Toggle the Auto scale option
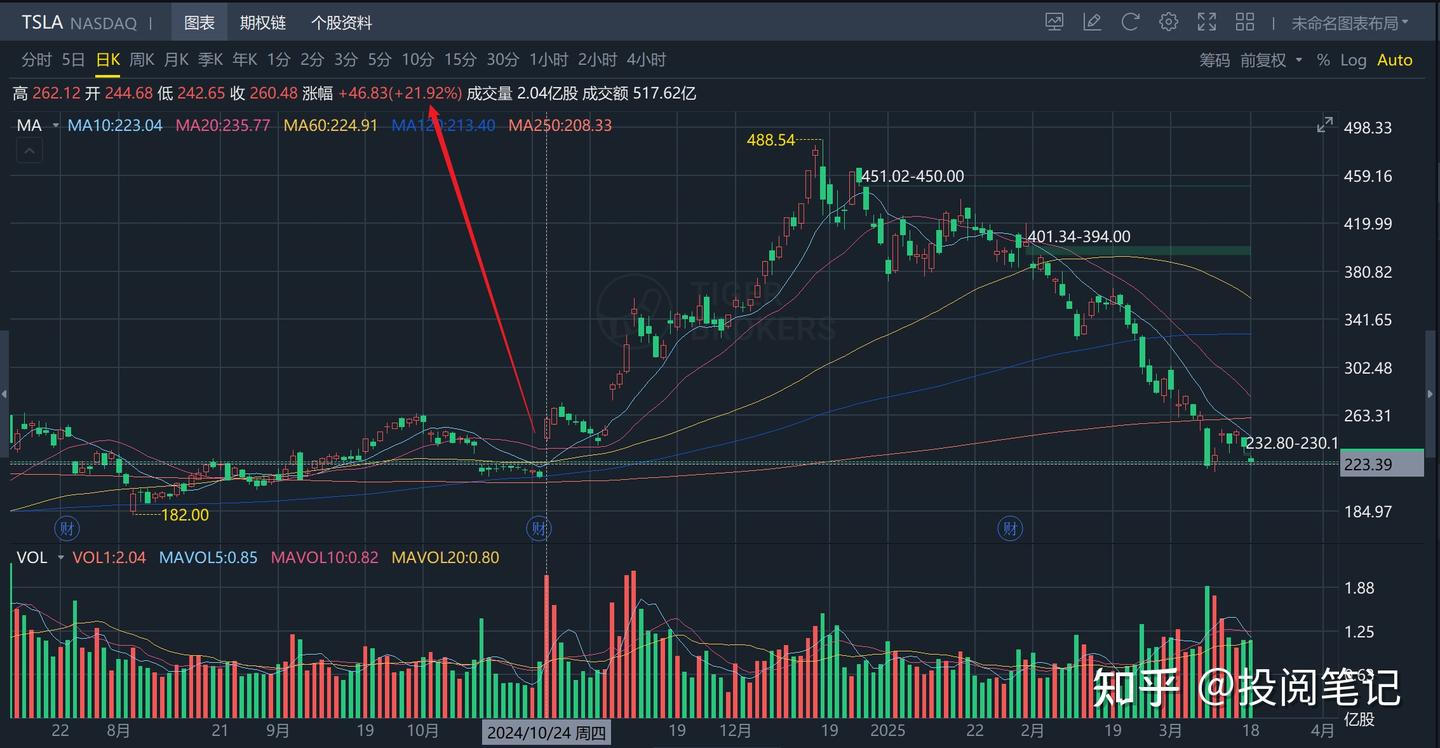Image resolution: width=1440 pixels, height=748 pixels. pyautogui.click(x=1395, y=60)
